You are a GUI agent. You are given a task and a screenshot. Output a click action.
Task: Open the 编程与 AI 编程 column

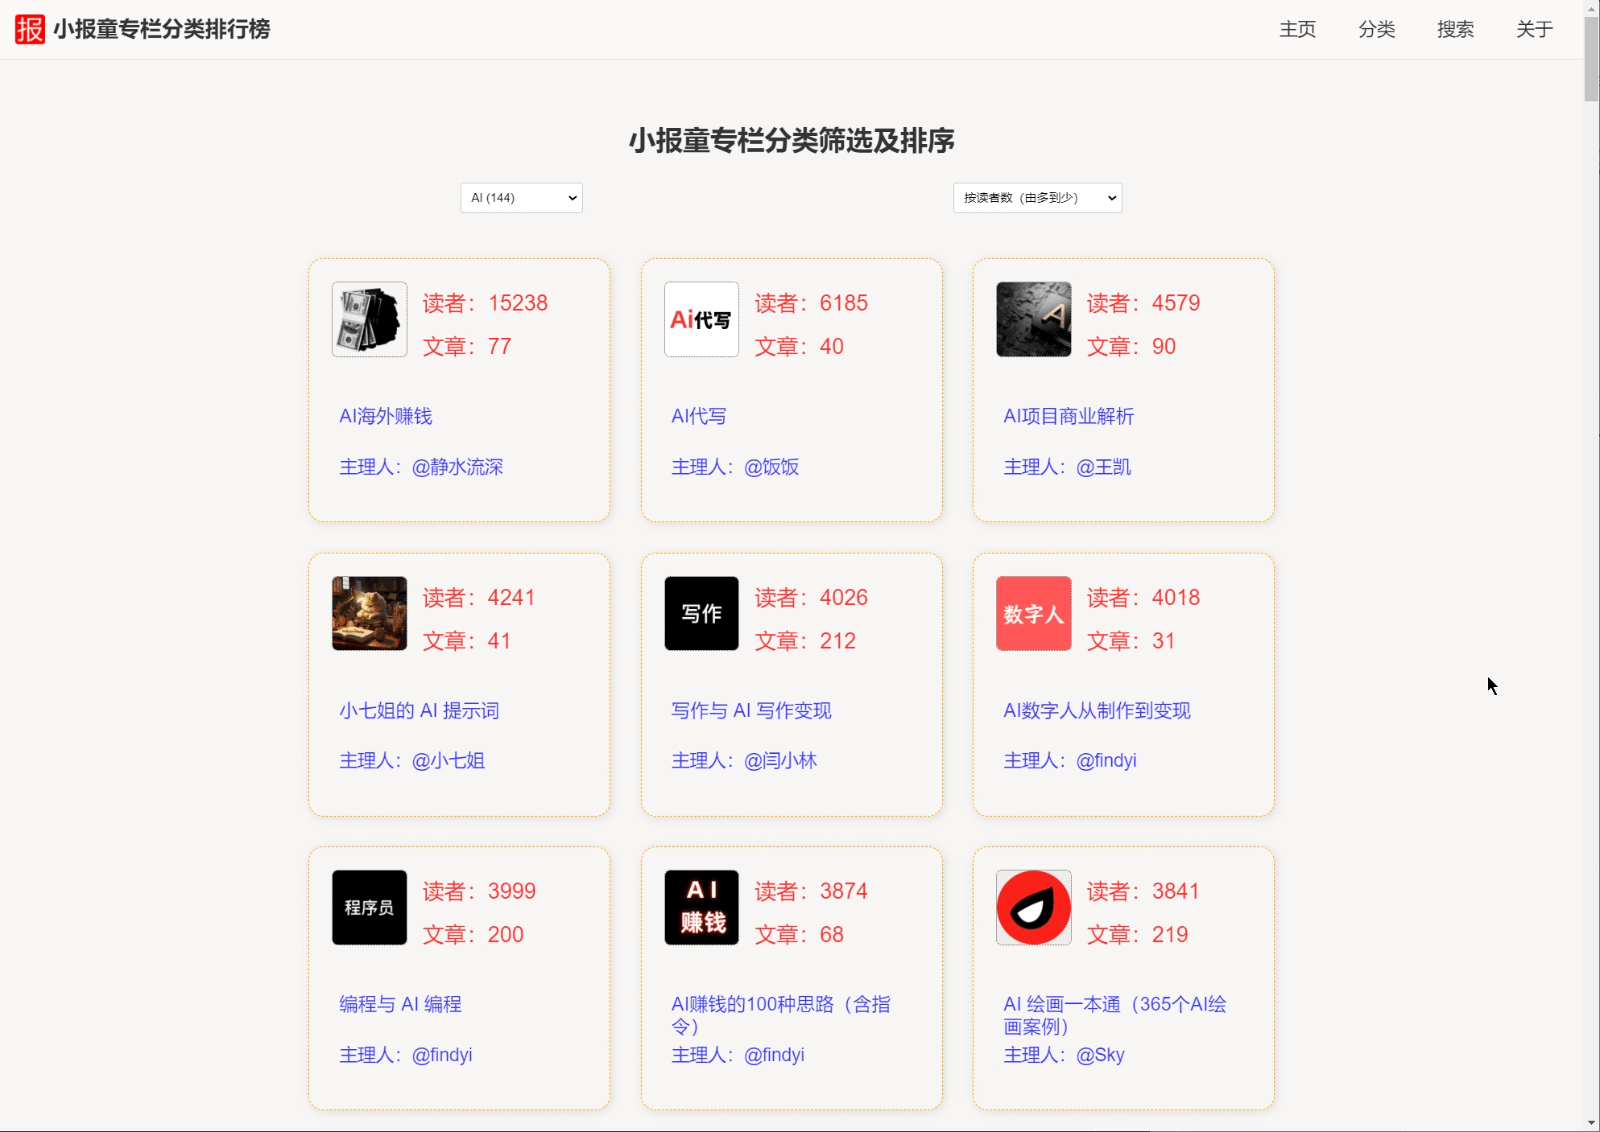coord(399,1004)
